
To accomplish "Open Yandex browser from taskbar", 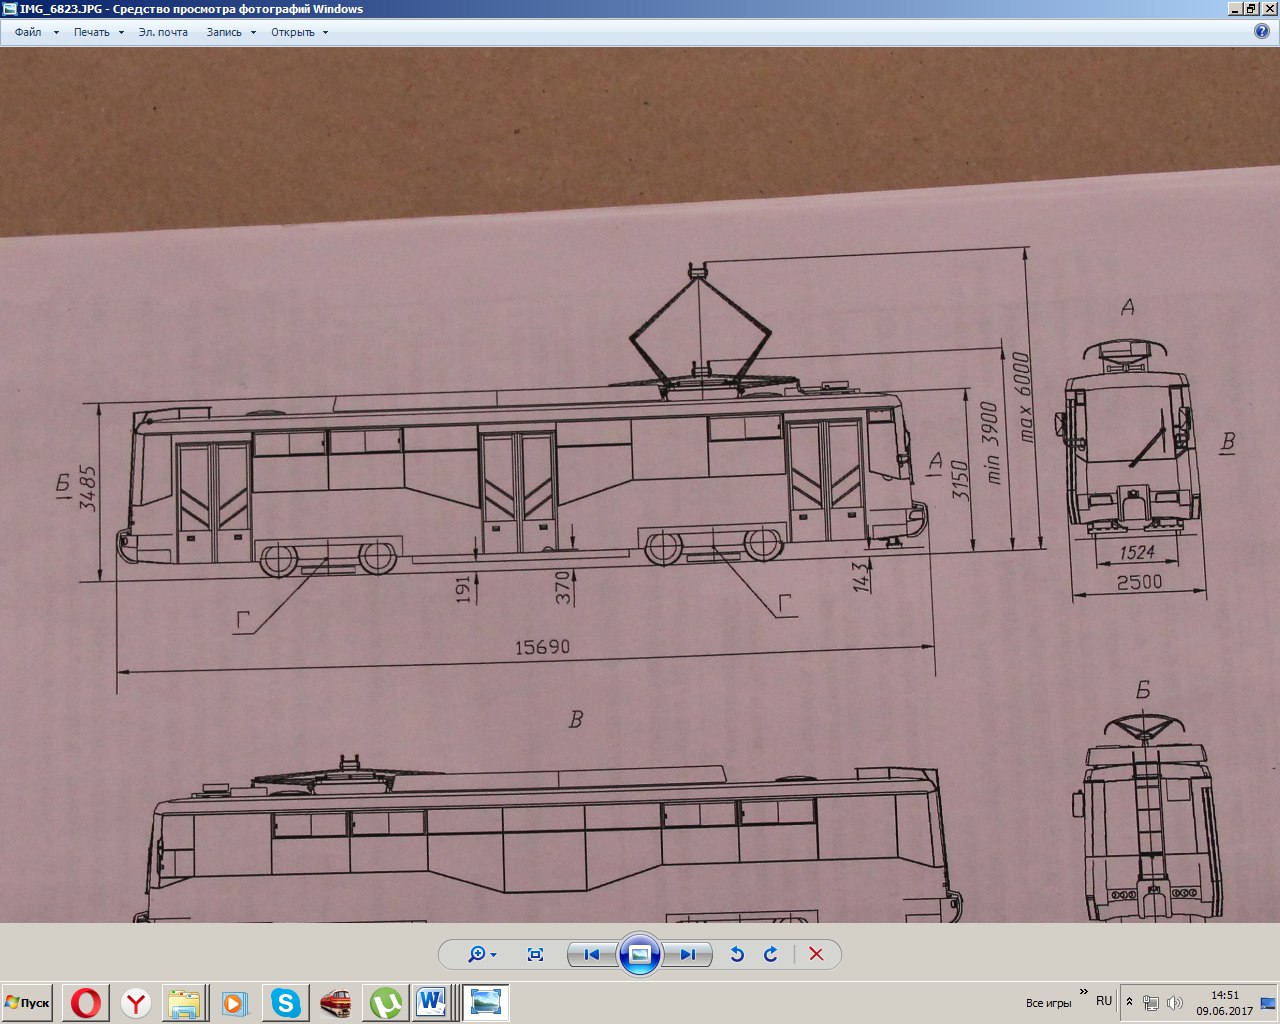I will click(136, 1002).
